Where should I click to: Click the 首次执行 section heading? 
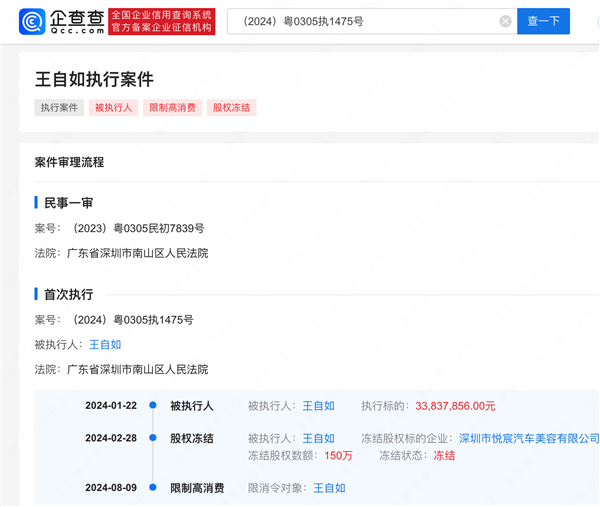tap(68, 294)
